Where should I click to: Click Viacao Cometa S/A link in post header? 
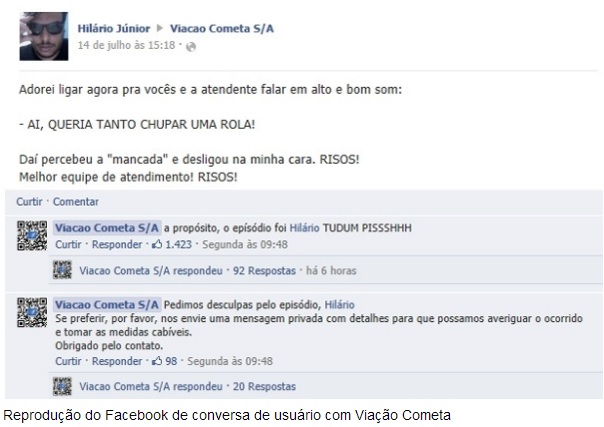point(222,28)
